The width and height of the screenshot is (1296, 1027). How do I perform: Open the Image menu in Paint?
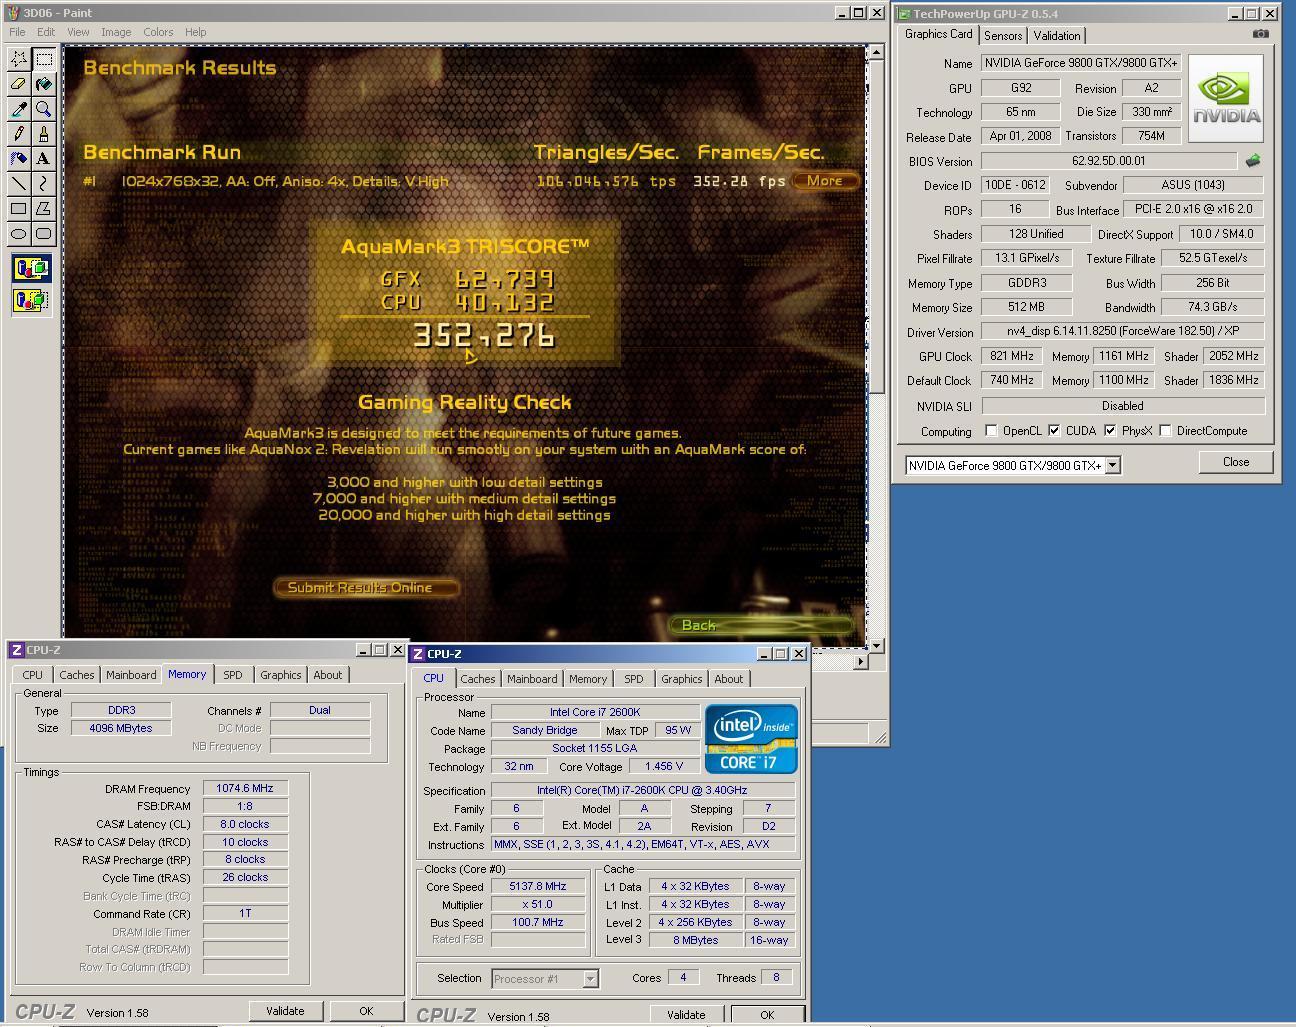click(116, 32)
